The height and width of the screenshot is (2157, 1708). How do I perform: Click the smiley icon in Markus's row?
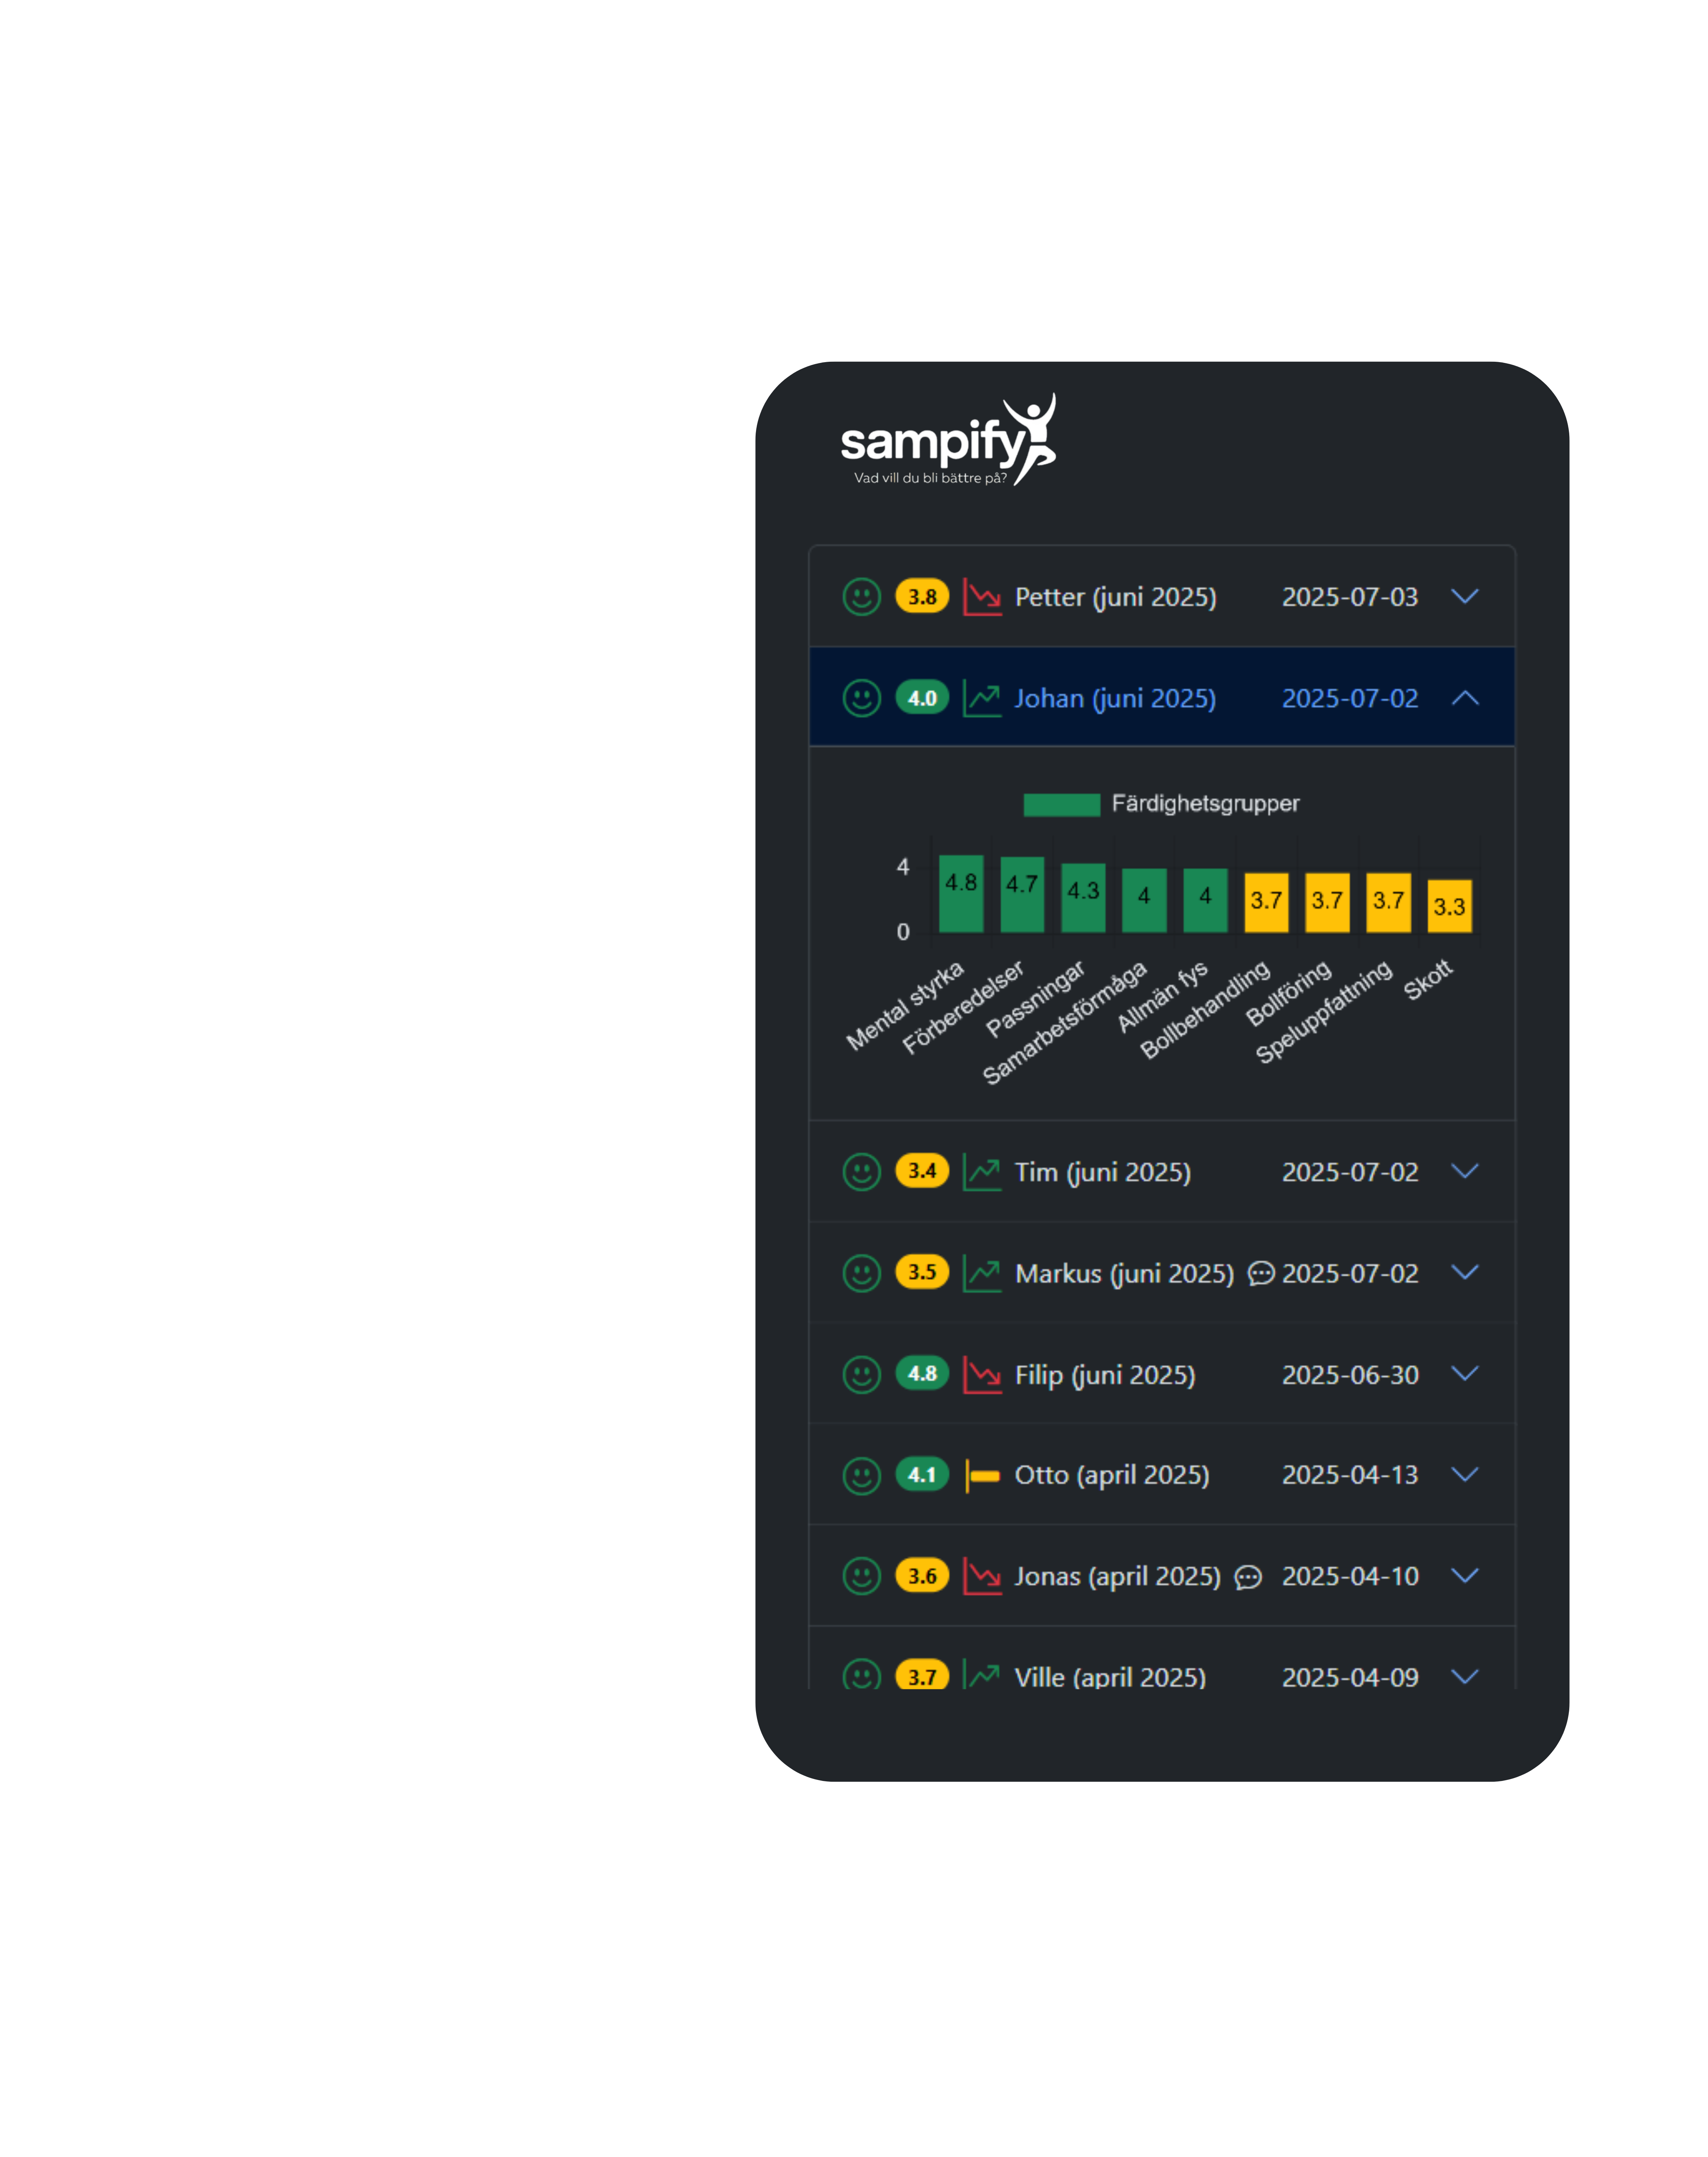click(x=861, y=1273)
